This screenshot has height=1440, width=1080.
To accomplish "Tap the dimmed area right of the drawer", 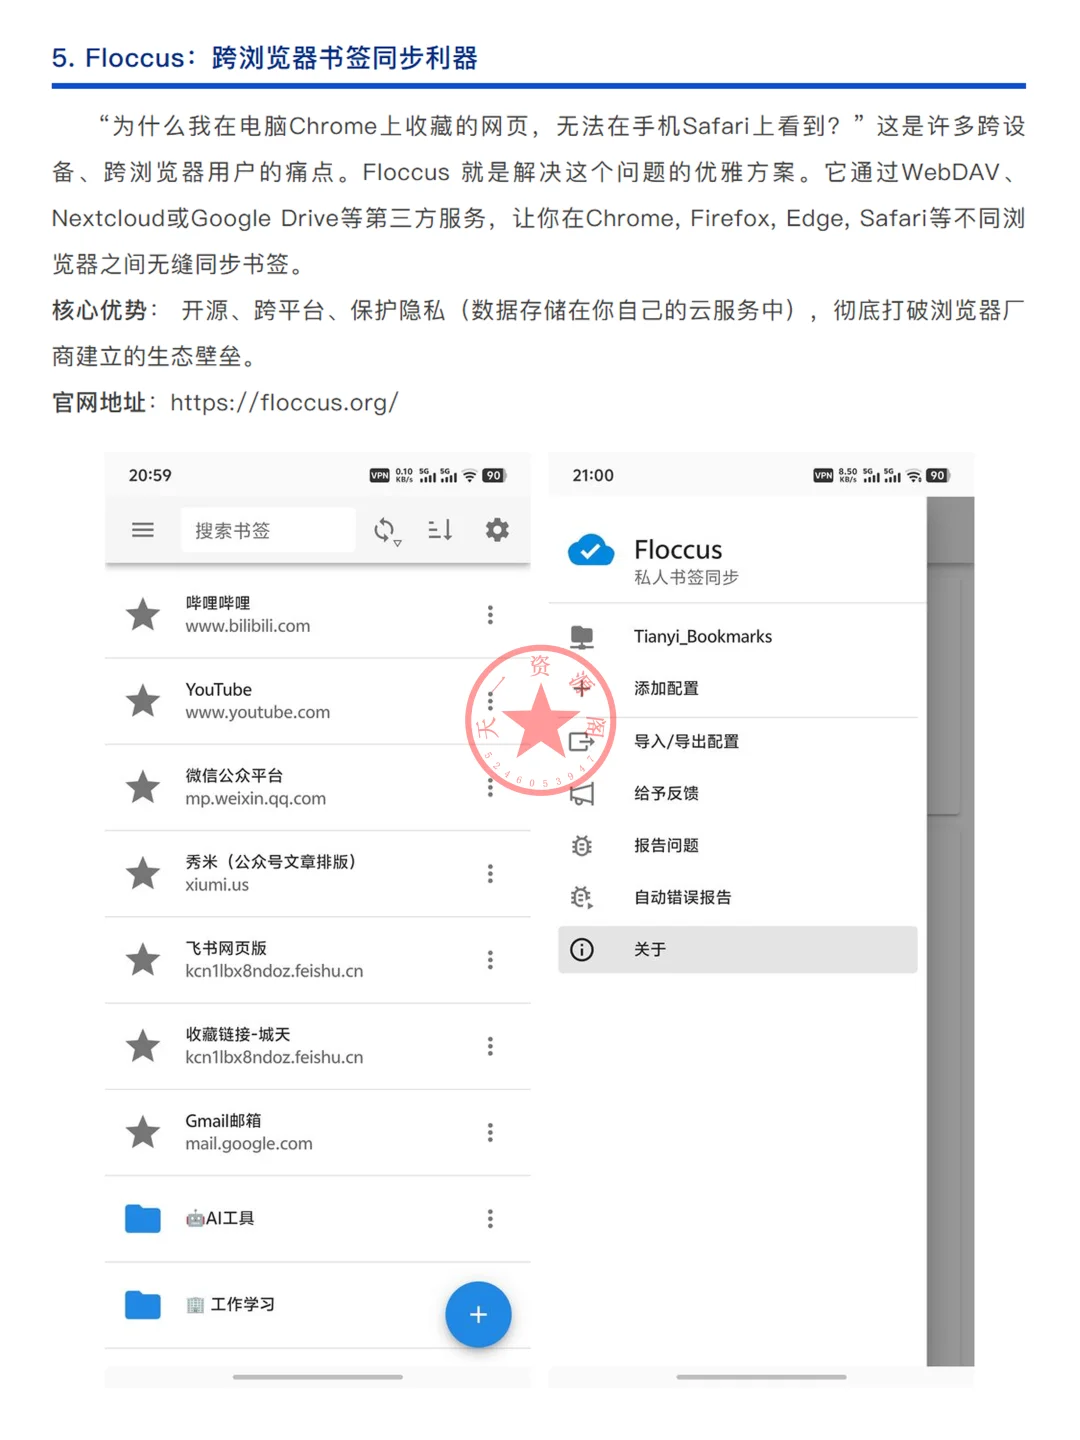I will 950,930.
